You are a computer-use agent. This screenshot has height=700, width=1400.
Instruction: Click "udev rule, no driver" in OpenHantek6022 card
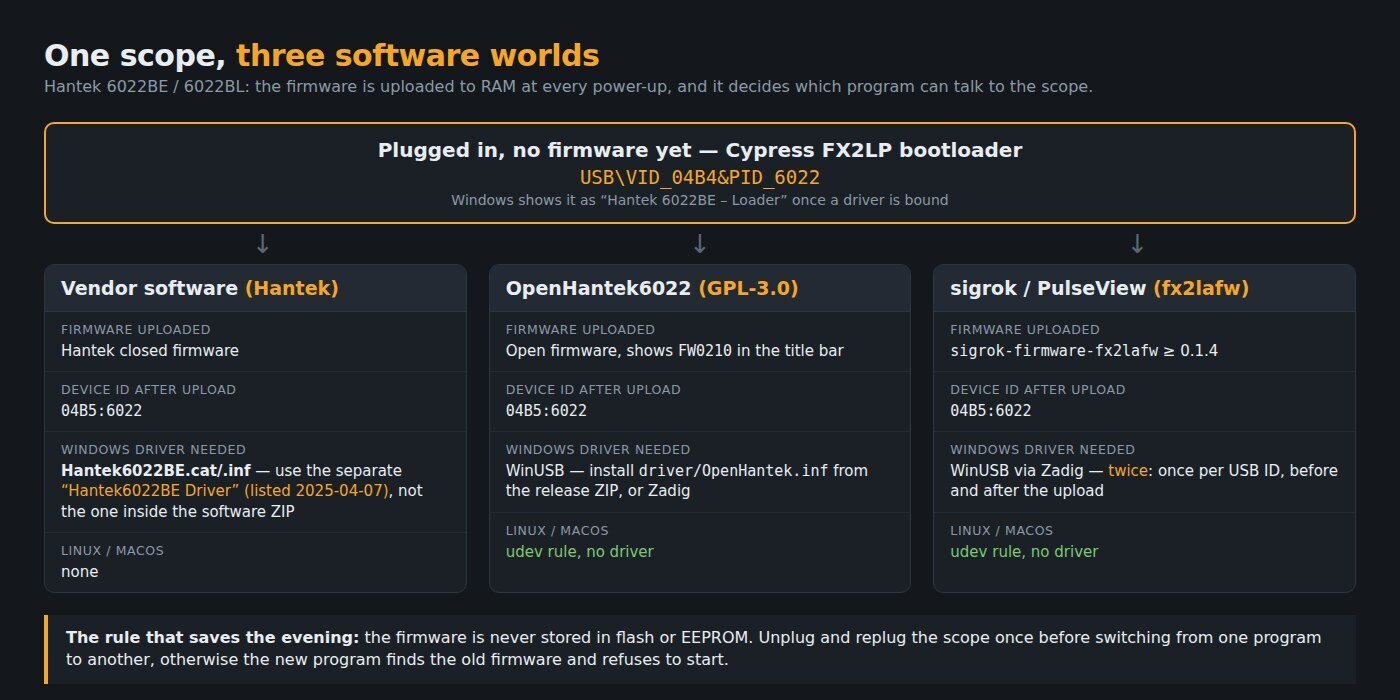(580, 551)
